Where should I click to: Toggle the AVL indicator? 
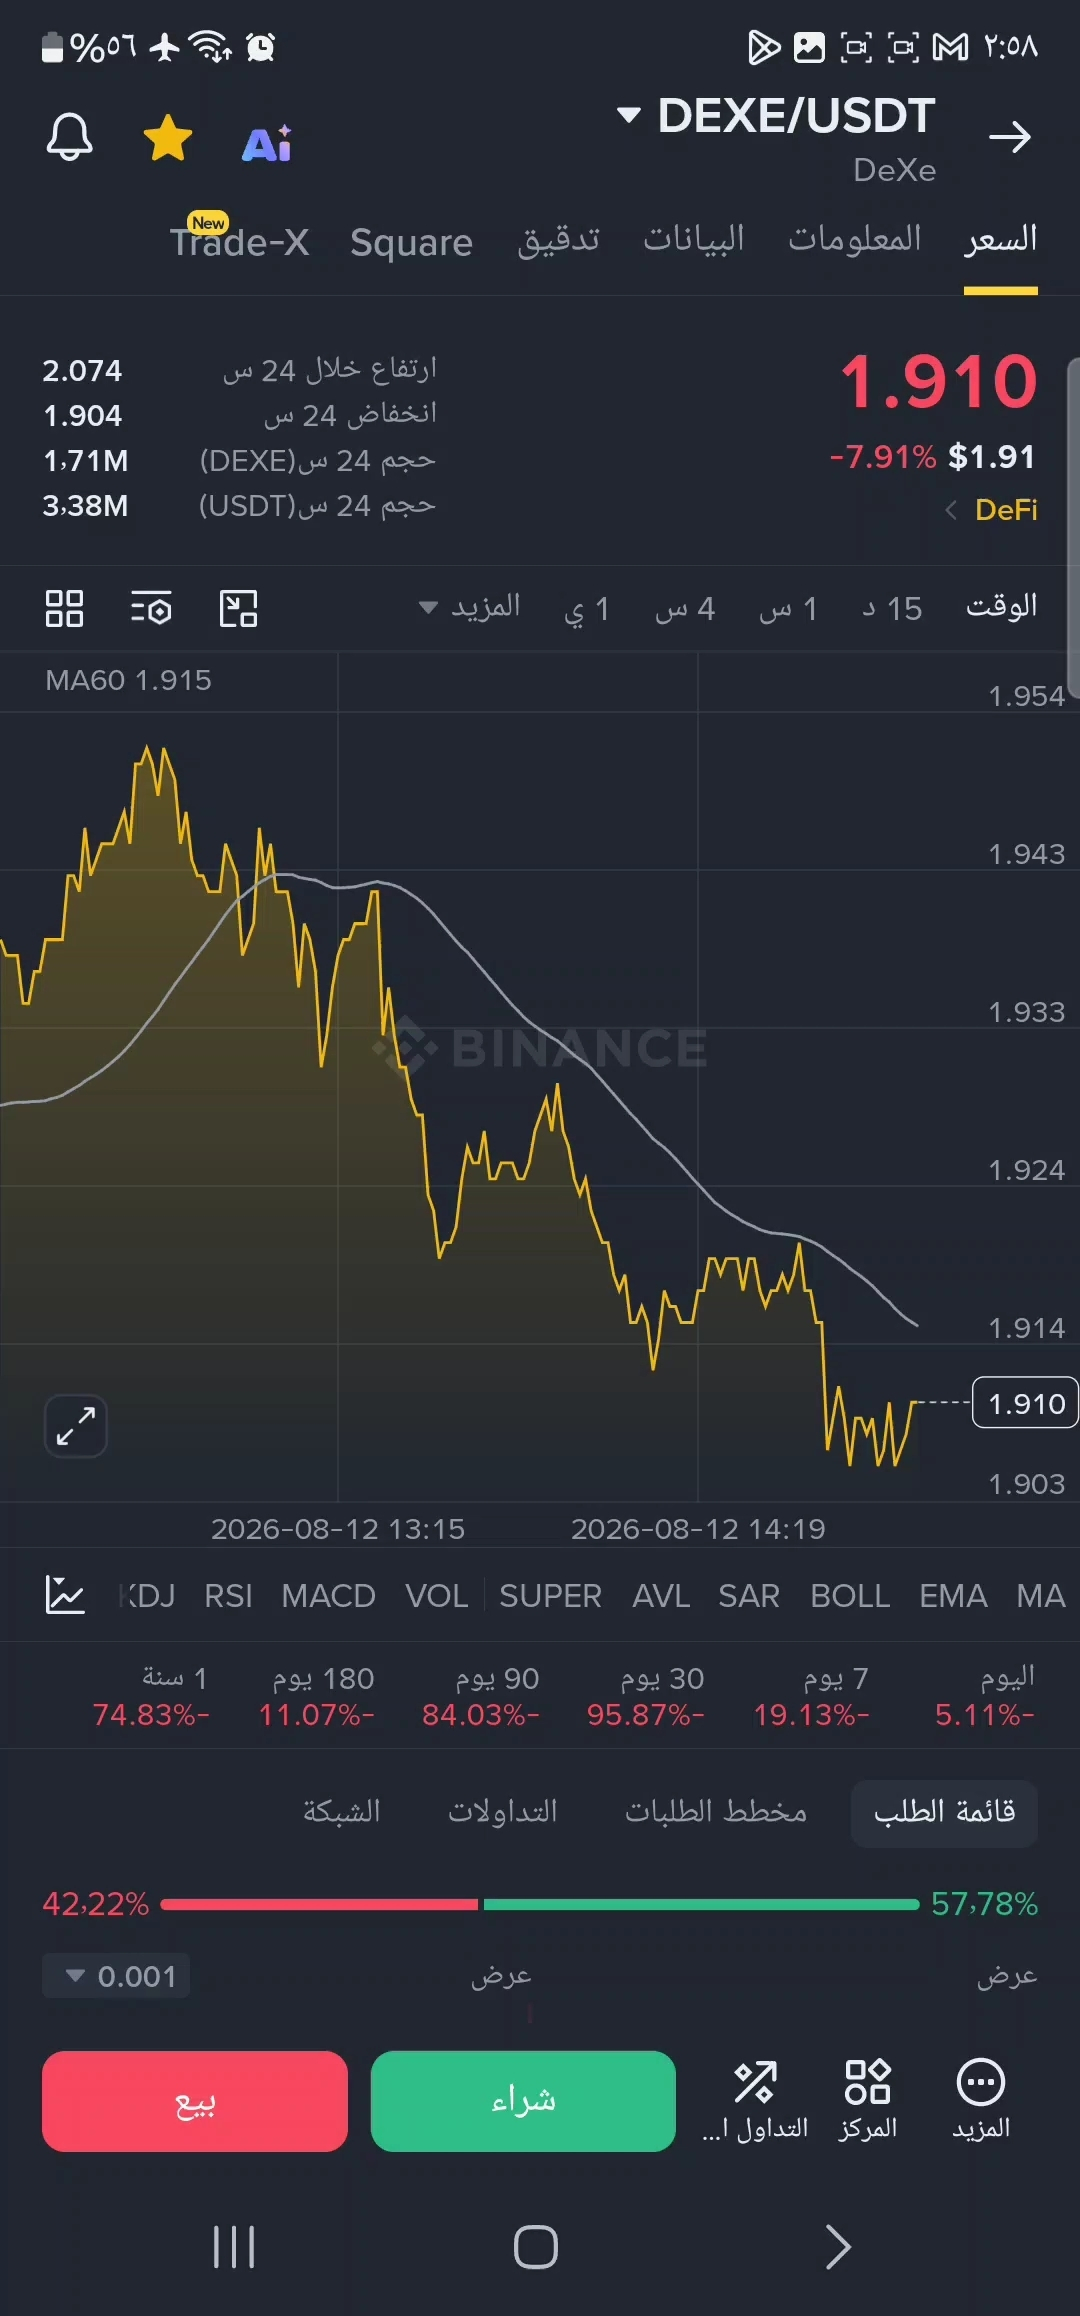pyautogui.click(x=661, y=1596)
